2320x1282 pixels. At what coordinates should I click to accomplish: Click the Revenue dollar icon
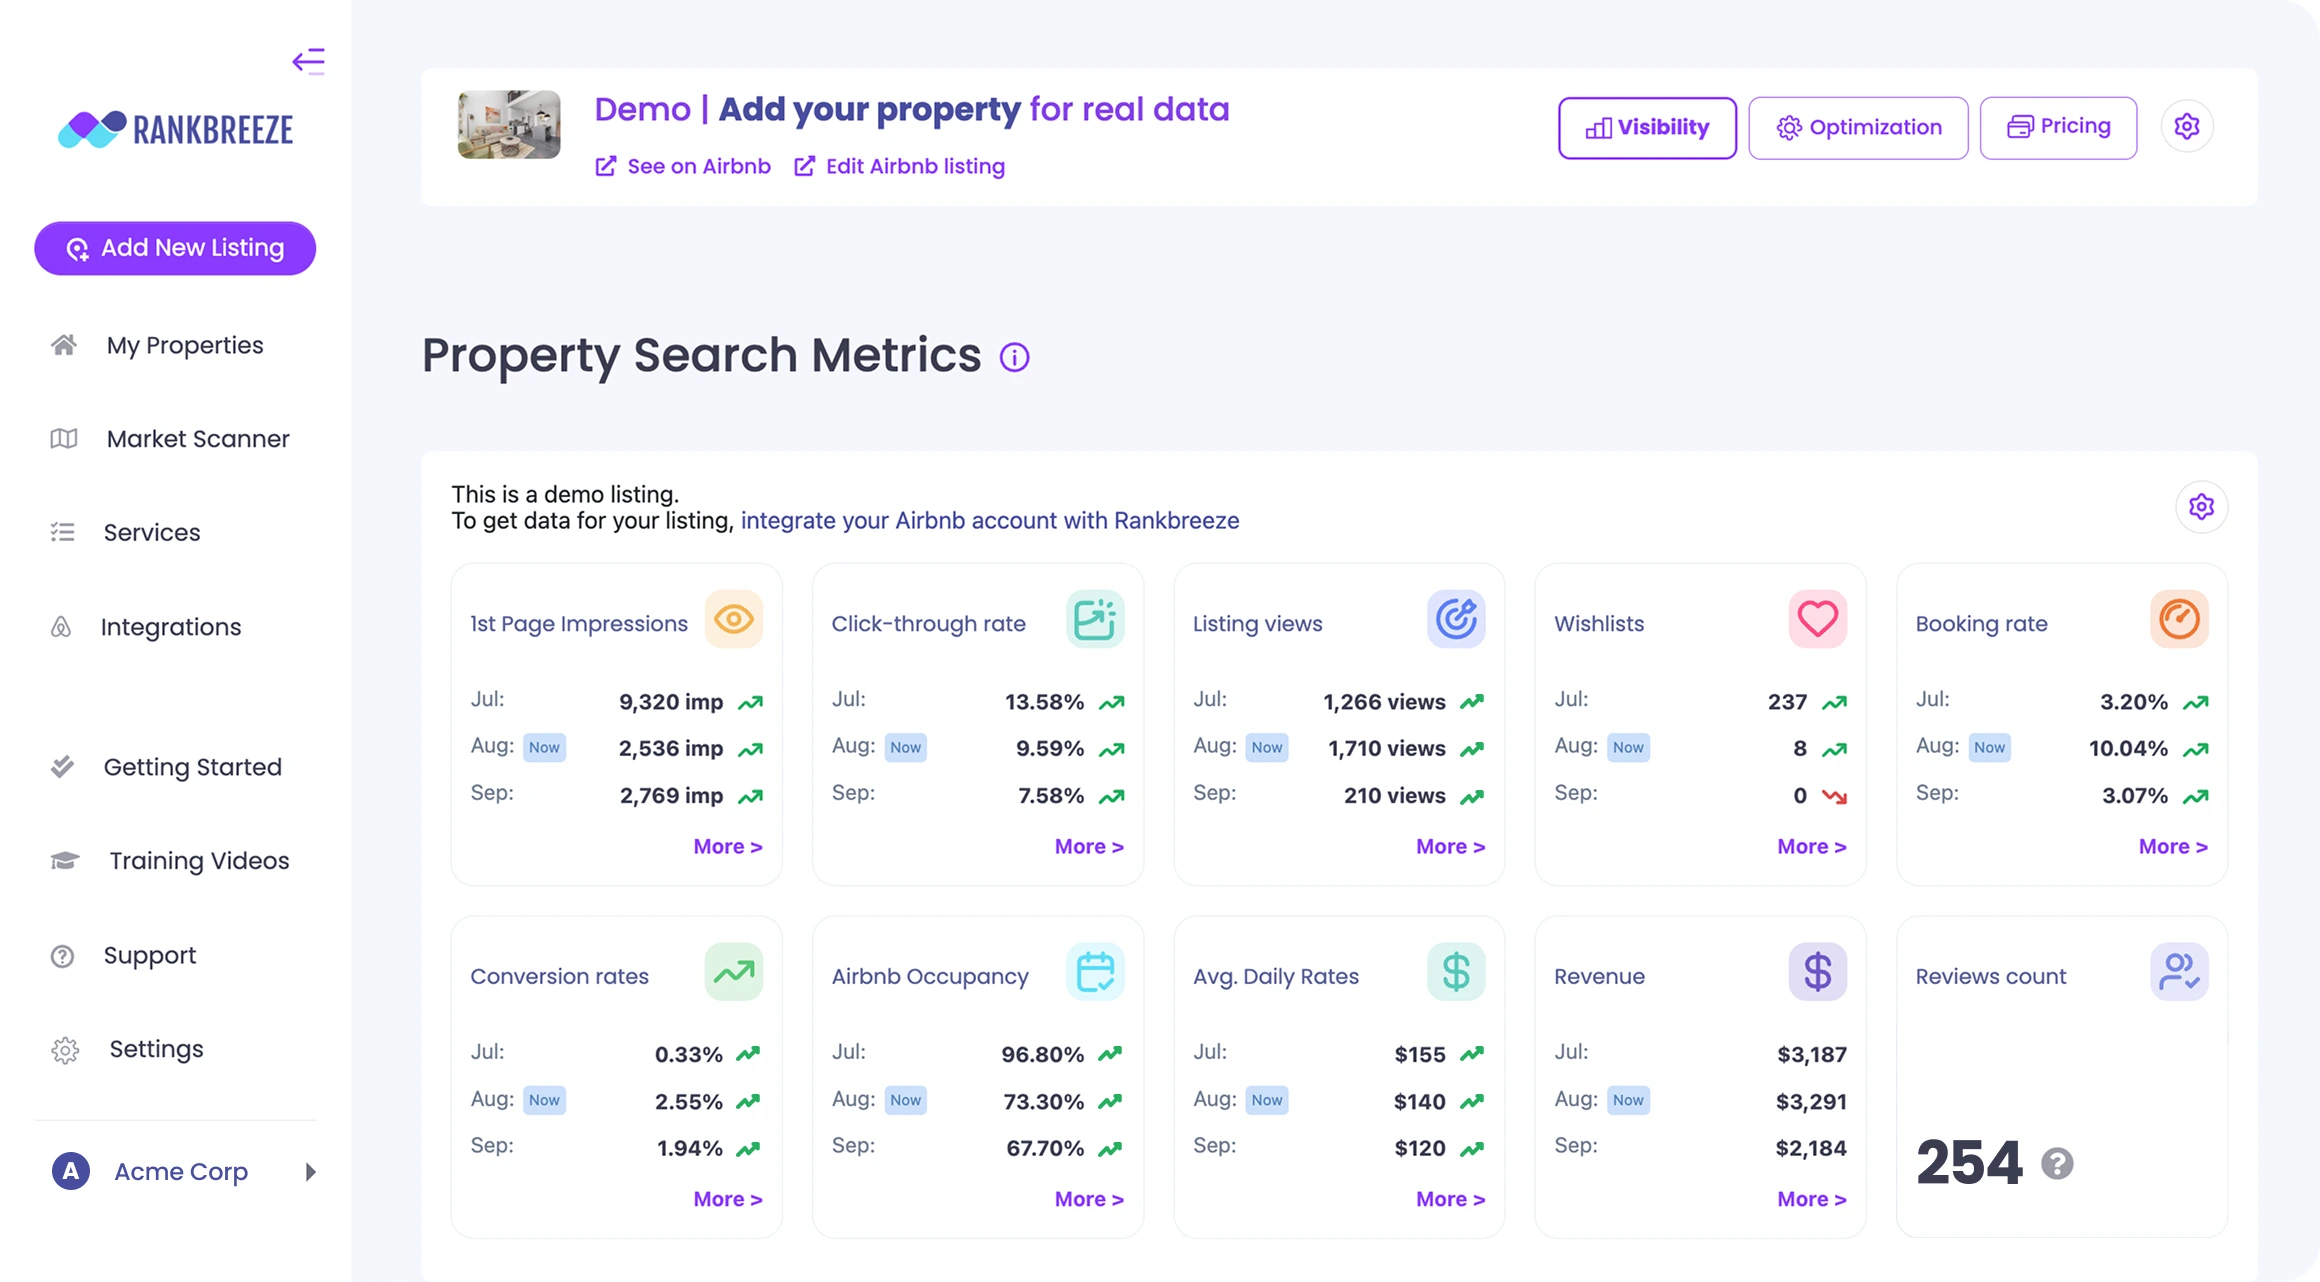1817,972
